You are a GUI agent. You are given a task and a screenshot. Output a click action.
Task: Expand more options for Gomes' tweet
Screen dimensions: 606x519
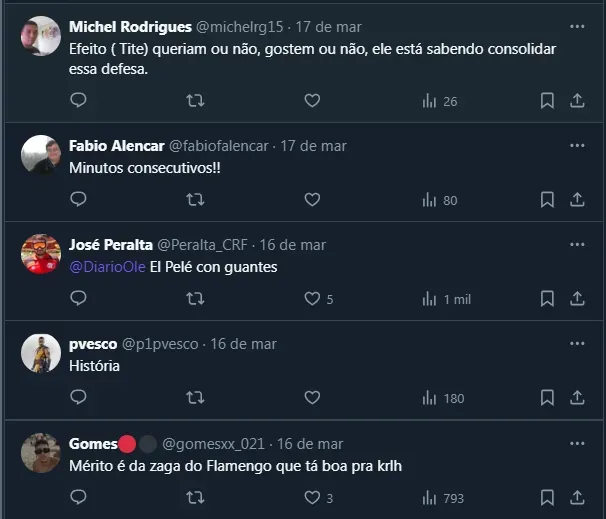point(577,443)
